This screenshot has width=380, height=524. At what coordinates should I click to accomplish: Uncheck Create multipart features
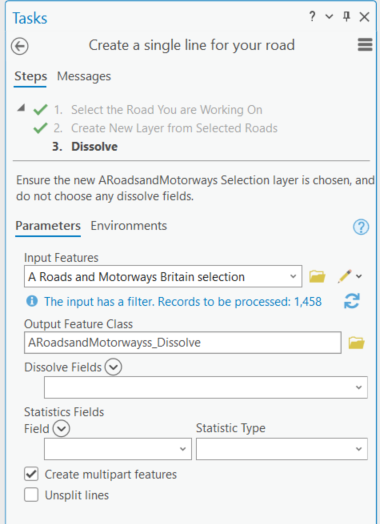click(x=31, y=474)
